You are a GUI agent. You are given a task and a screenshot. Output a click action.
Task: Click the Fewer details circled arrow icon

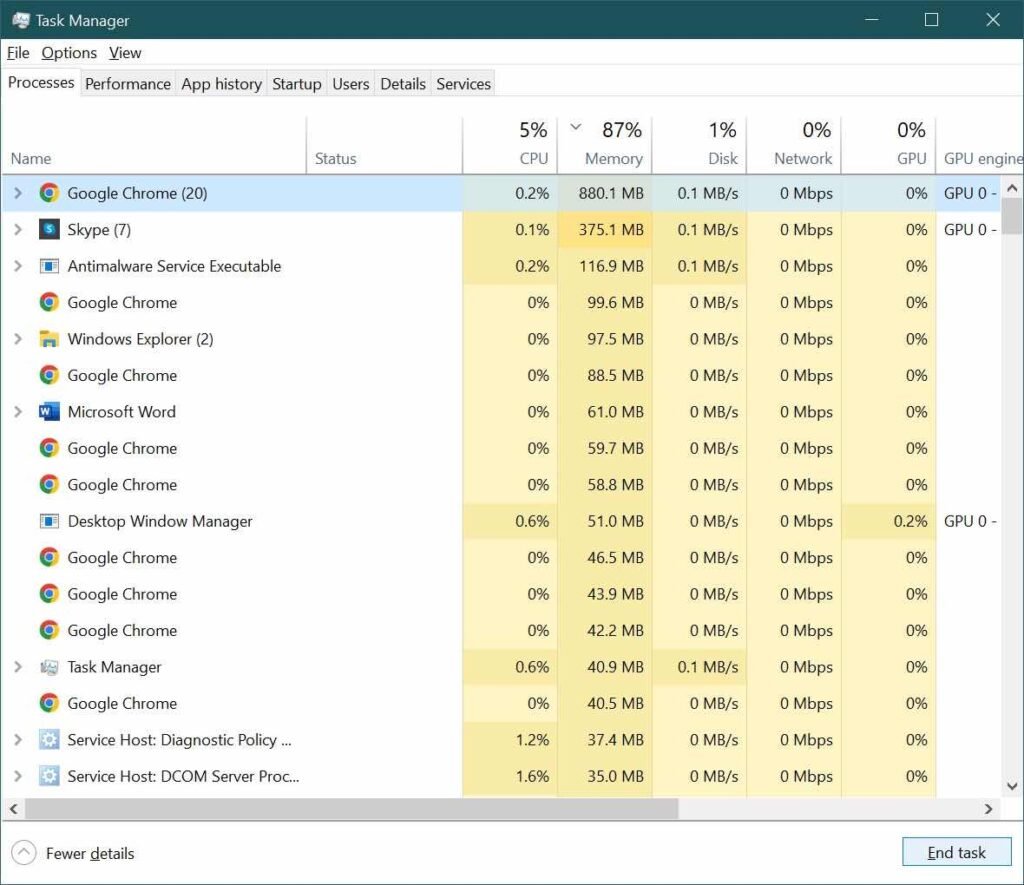(24, 852)
